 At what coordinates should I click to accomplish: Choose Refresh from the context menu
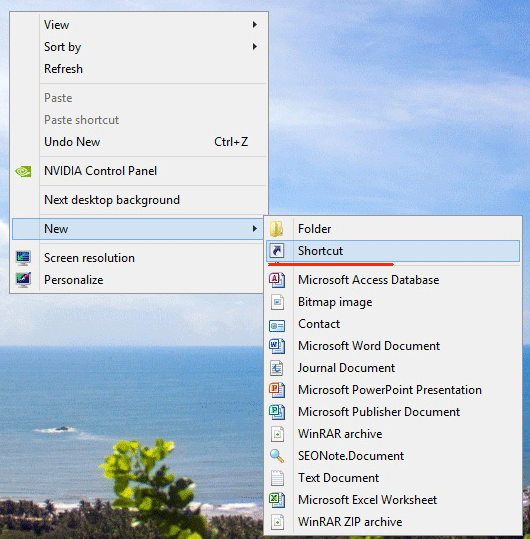[139, 69]
